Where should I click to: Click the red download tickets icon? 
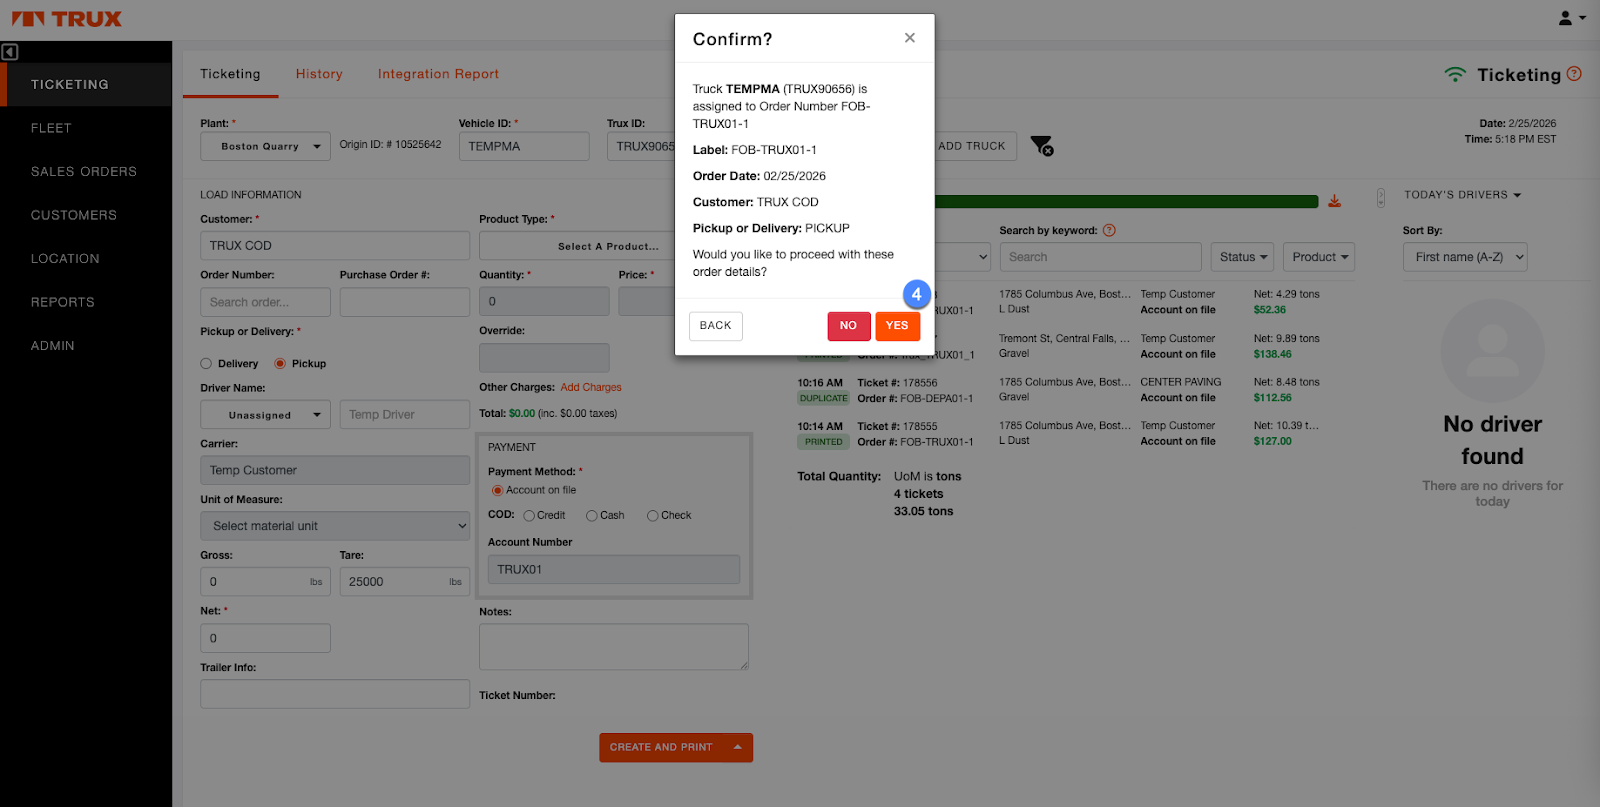click(1334, 201)
